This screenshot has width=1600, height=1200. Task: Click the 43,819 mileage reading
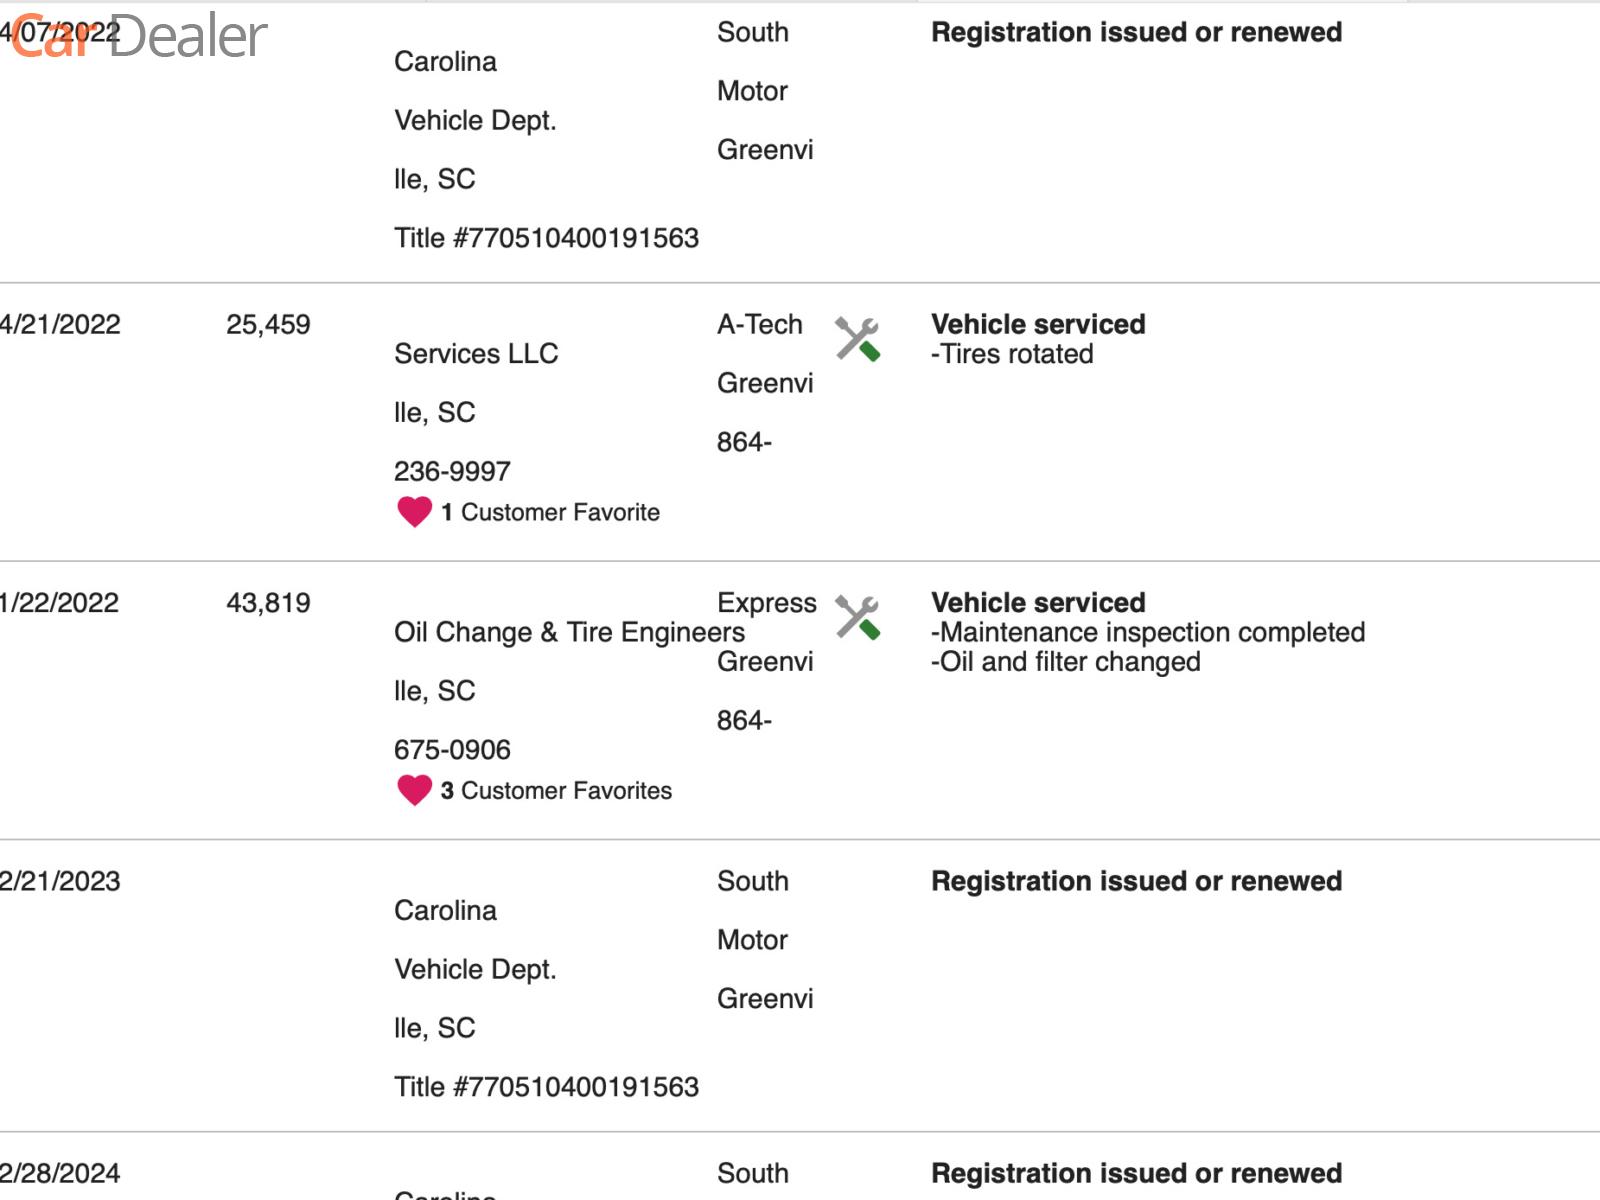tap(268, 602)
